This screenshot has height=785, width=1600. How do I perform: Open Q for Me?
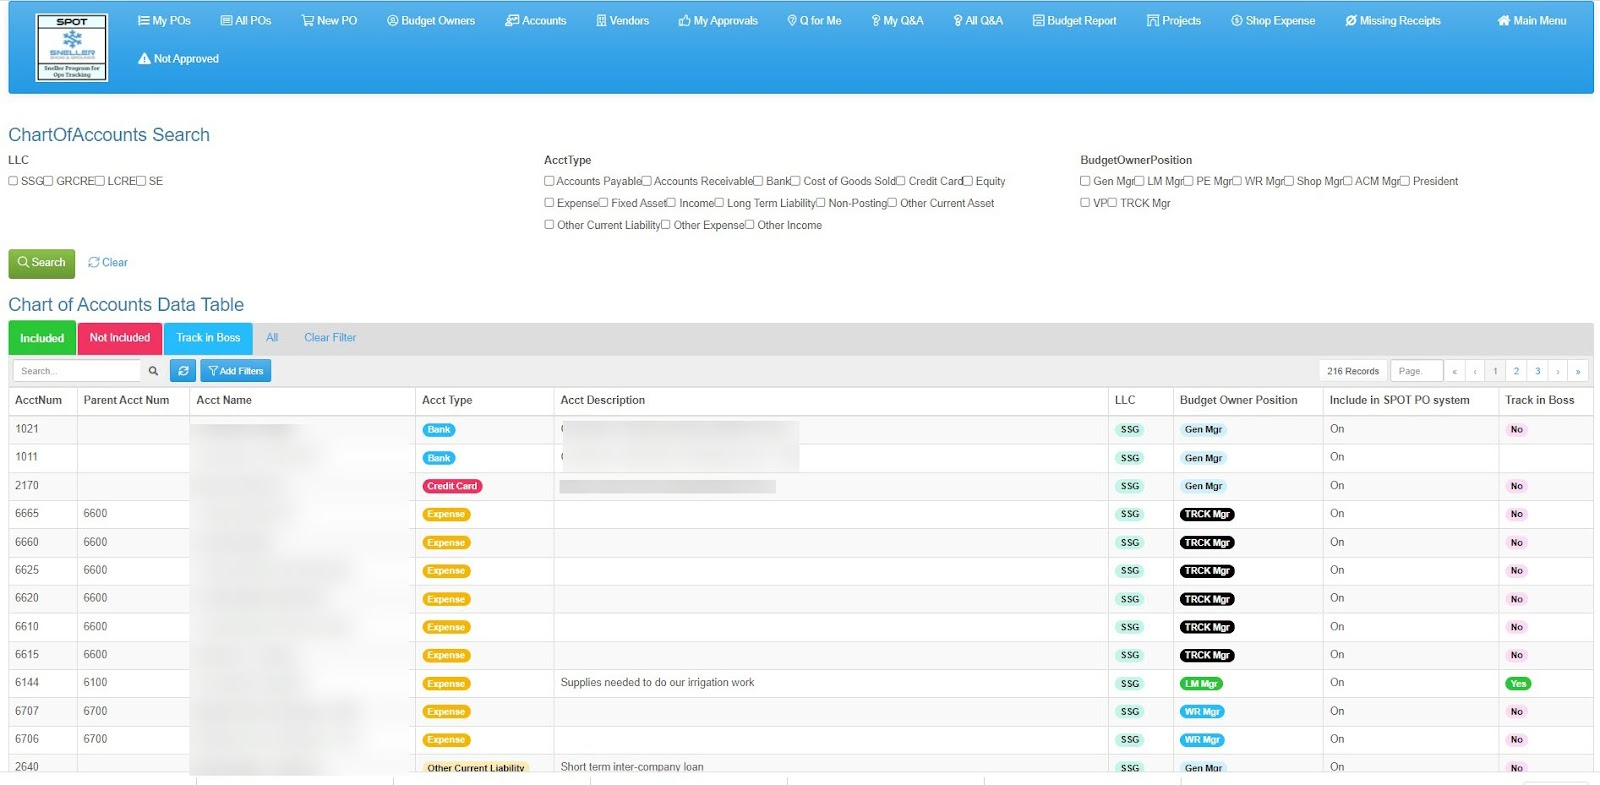(x=814, y=21)
